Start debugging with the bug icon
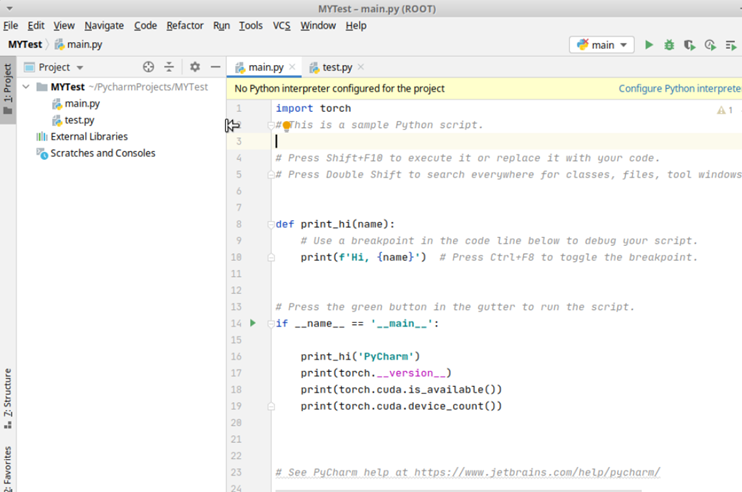This screenshot has height=492, width=742. click(x=669, y=45)
